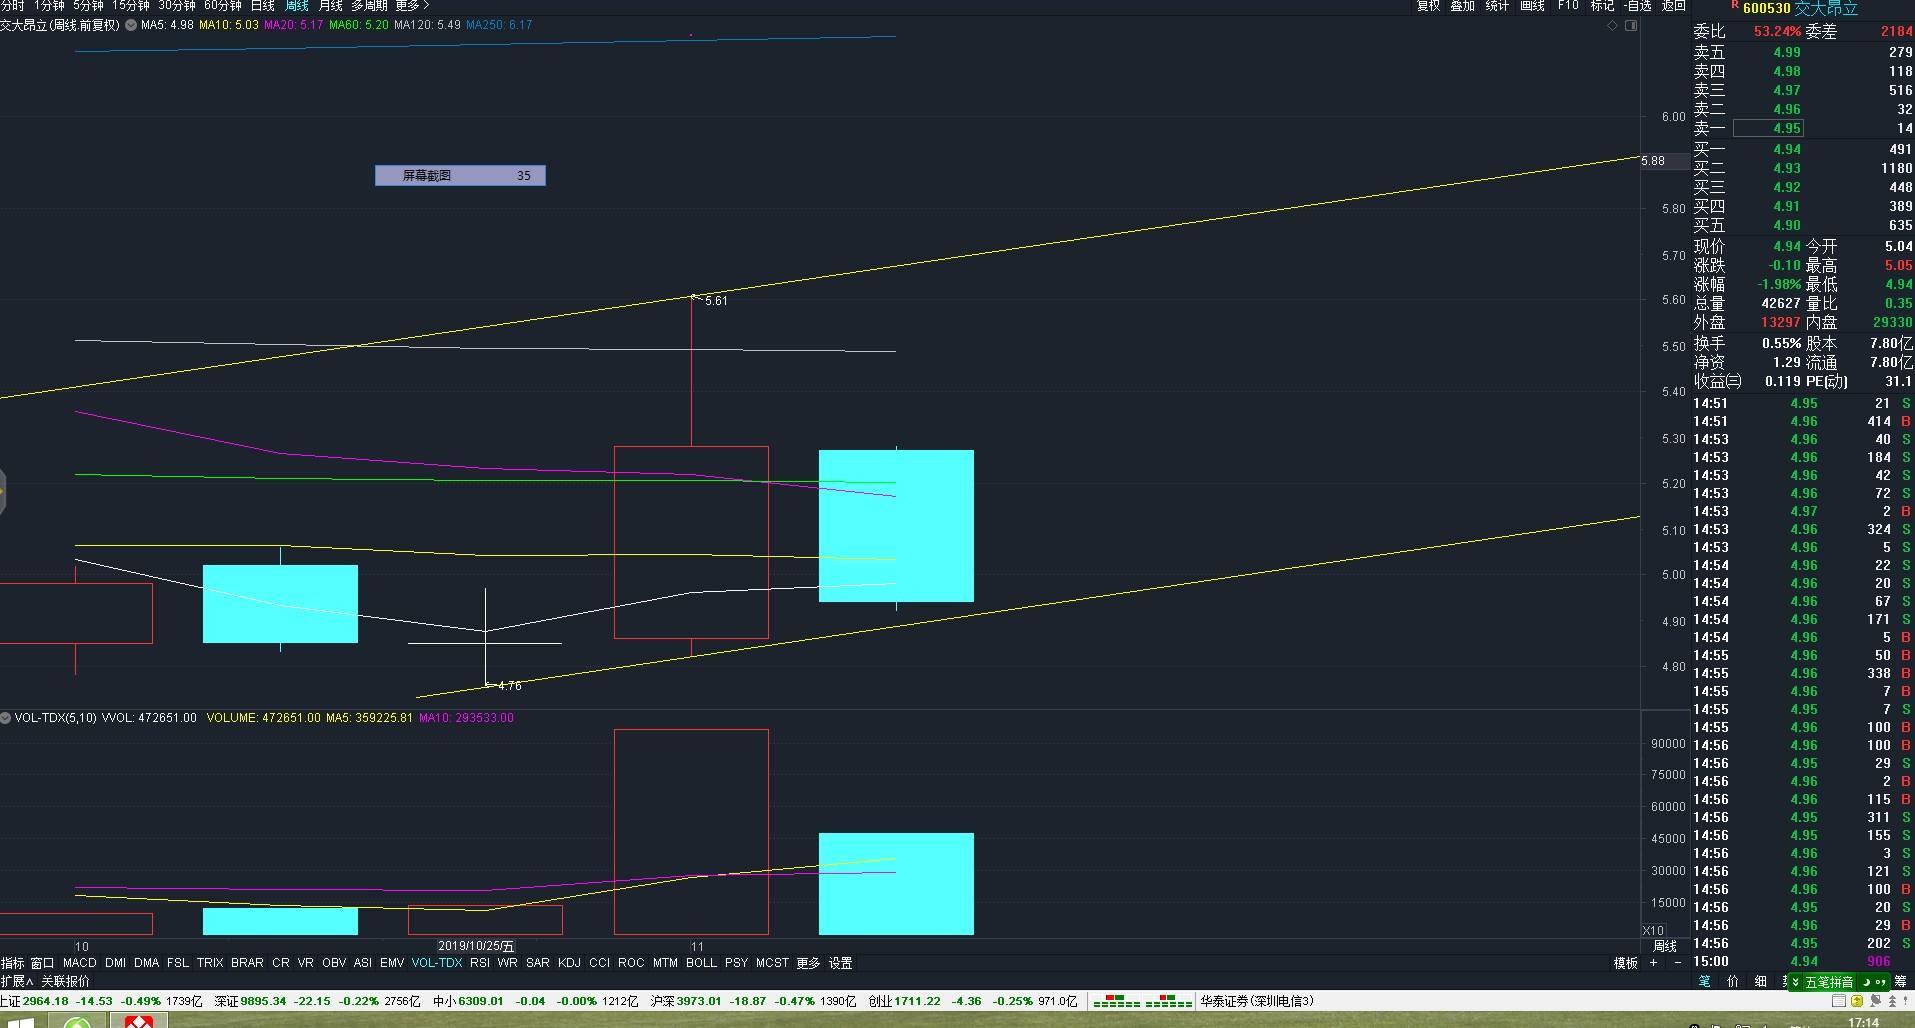The image size is (1915, 1028).
Task: Switch to the 60分钟 timeframe tab
Action: (222, 6)
